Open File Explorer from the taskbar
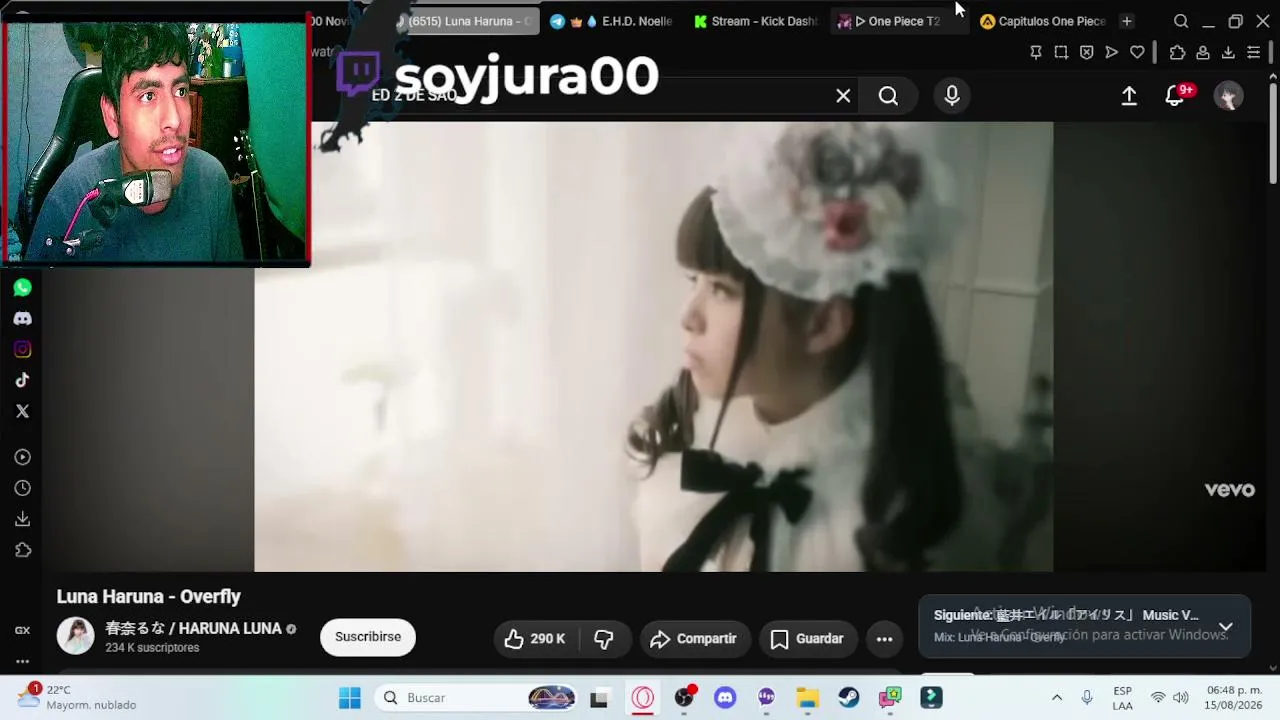Viewport: 1280px width, 720px height. (807, 698)
